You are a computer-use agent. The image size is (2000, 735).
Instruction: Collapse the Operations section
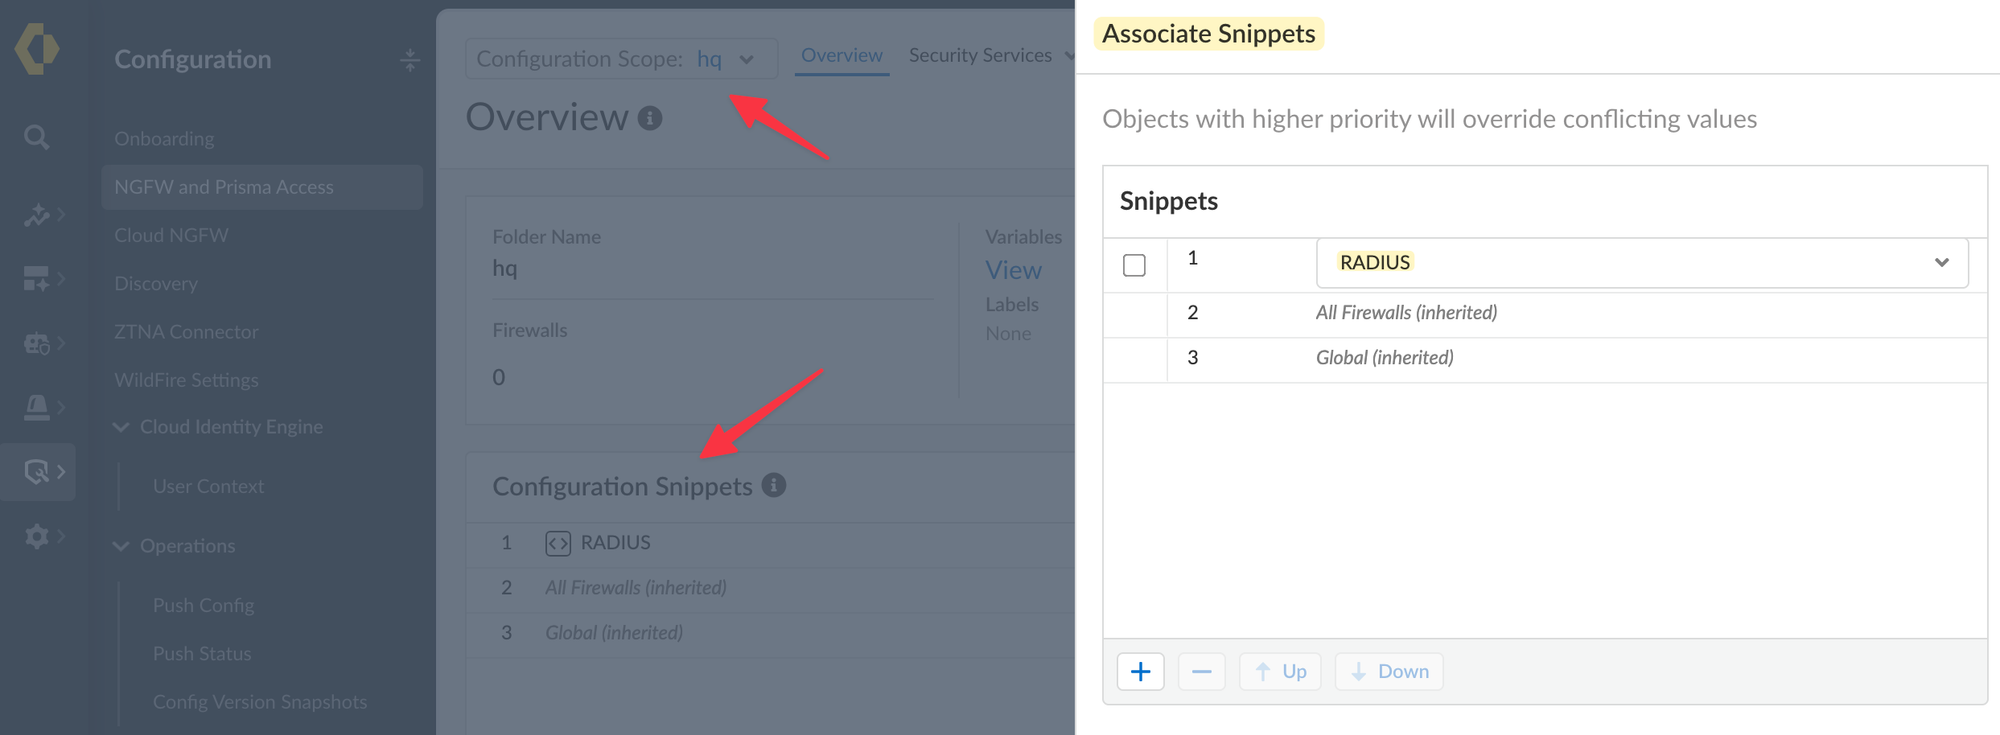pyautogui.click(x=121, y=546)
